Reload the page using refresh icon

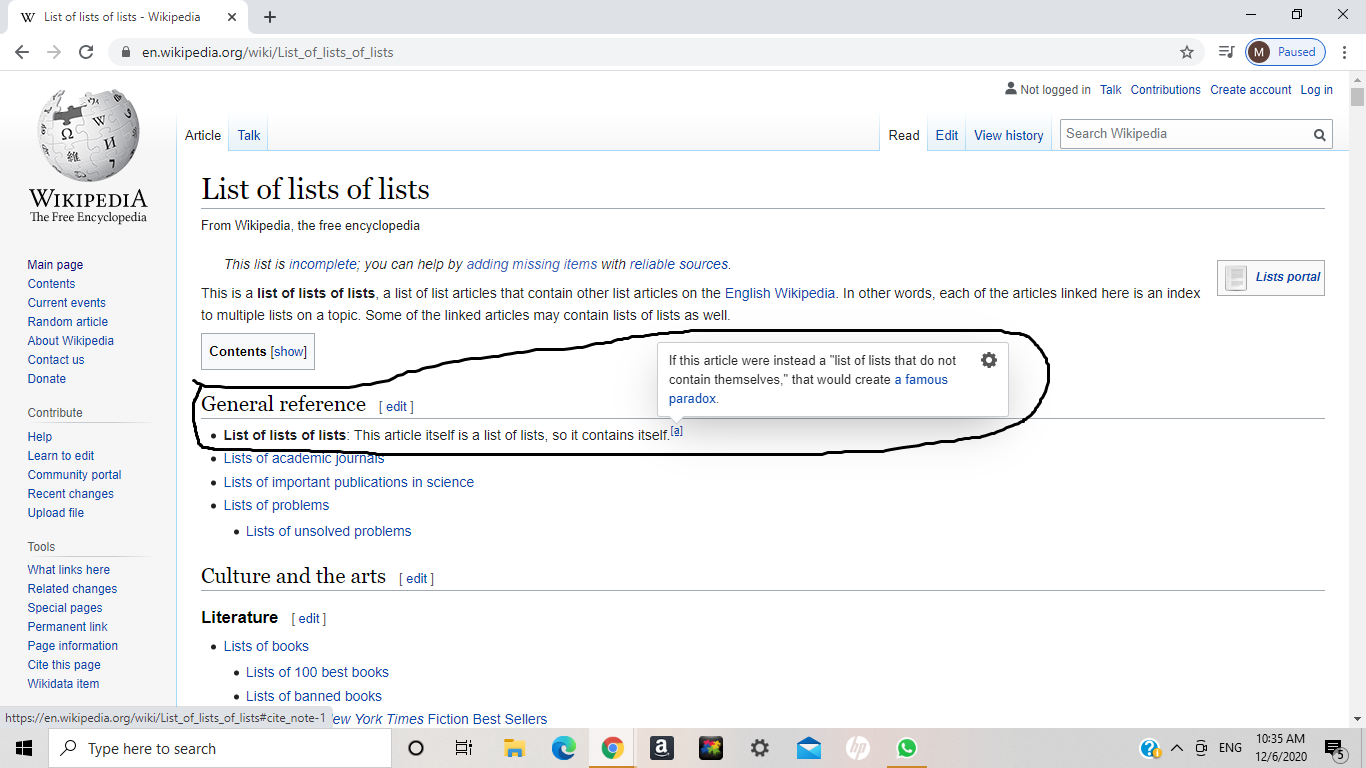[86, 52]
